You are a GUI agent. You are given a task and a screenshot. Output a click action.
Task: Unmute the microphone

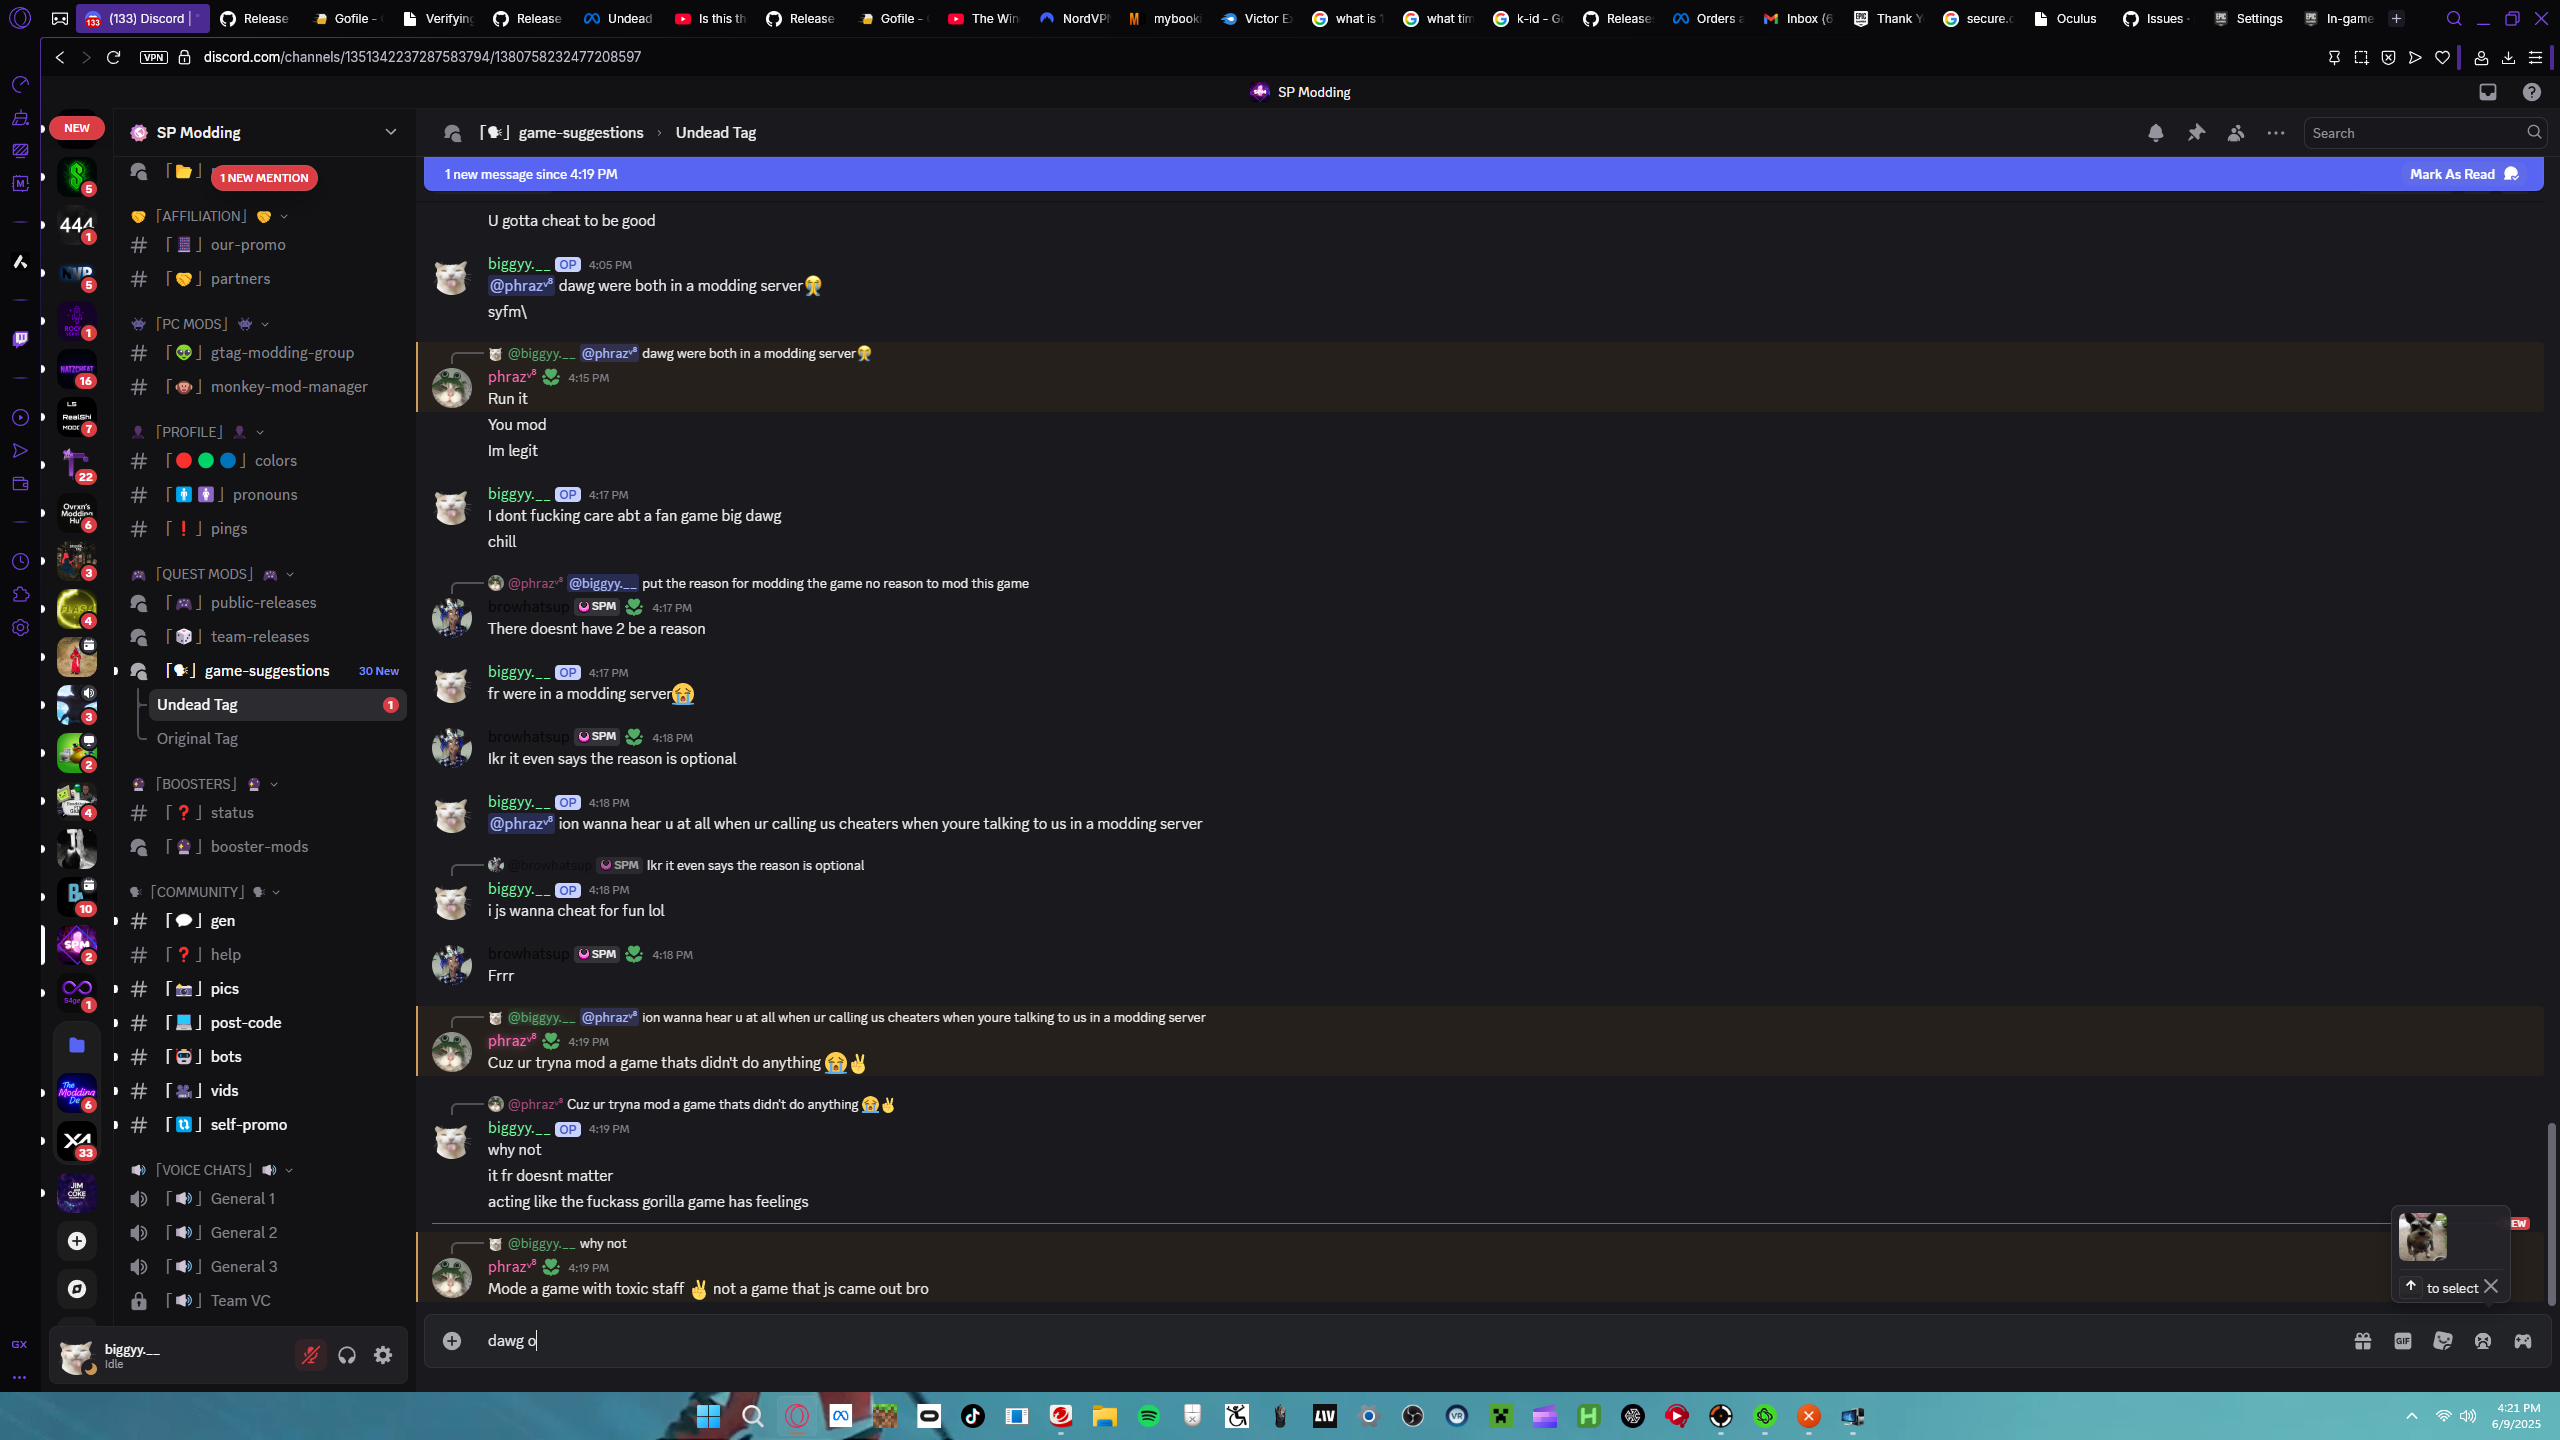(x=311, y=1355)
